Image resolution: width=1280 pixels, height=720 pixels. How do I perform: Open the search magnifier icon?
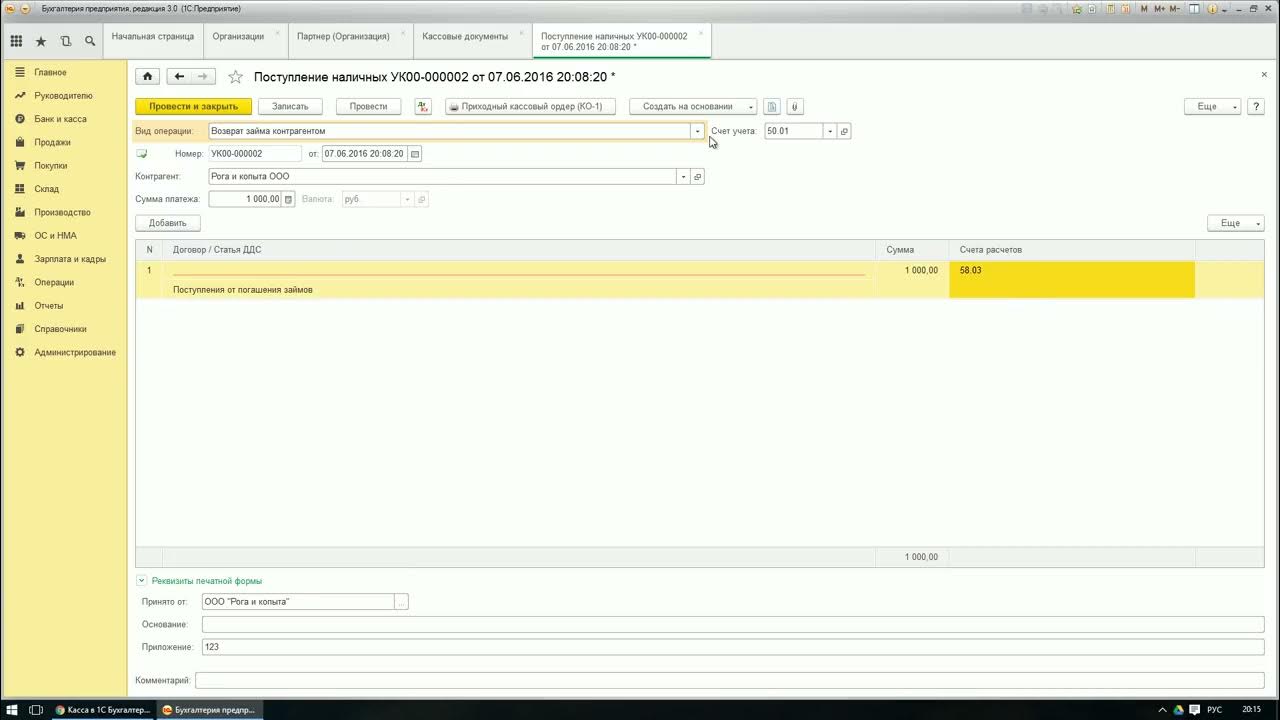pos(90,41)
